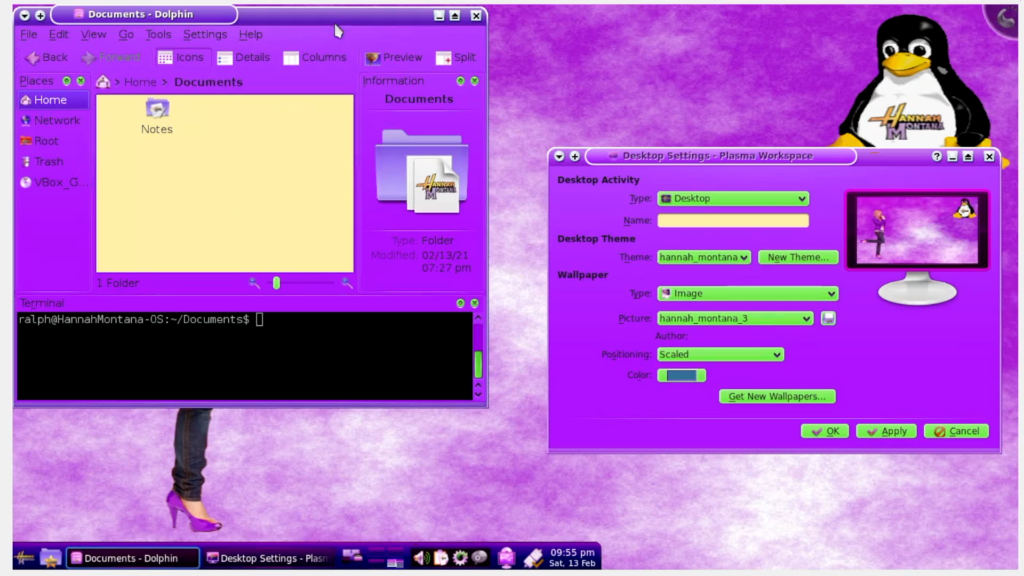Click the desktop activity Name field
This screenshot has height=576, width=1024.
coord(733,221)
